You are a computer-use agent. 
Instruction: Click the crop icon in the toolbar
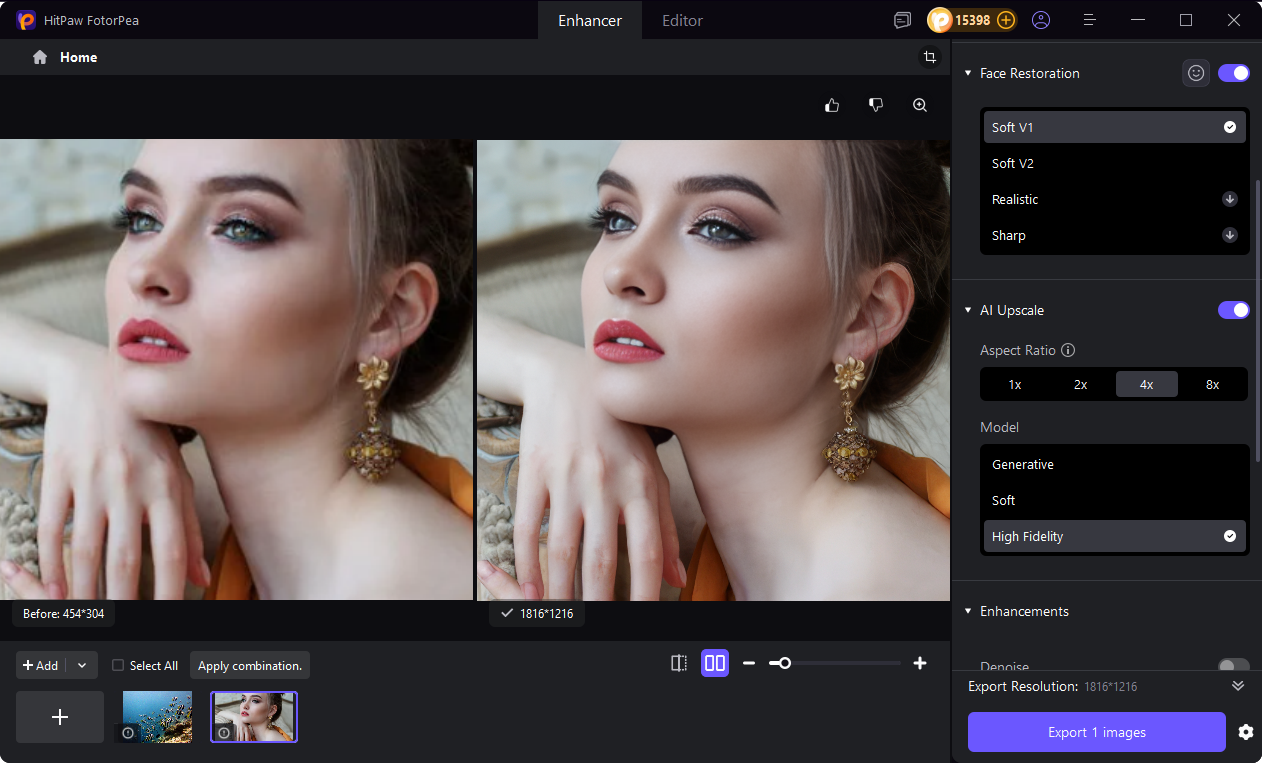(x=930, y=57)
